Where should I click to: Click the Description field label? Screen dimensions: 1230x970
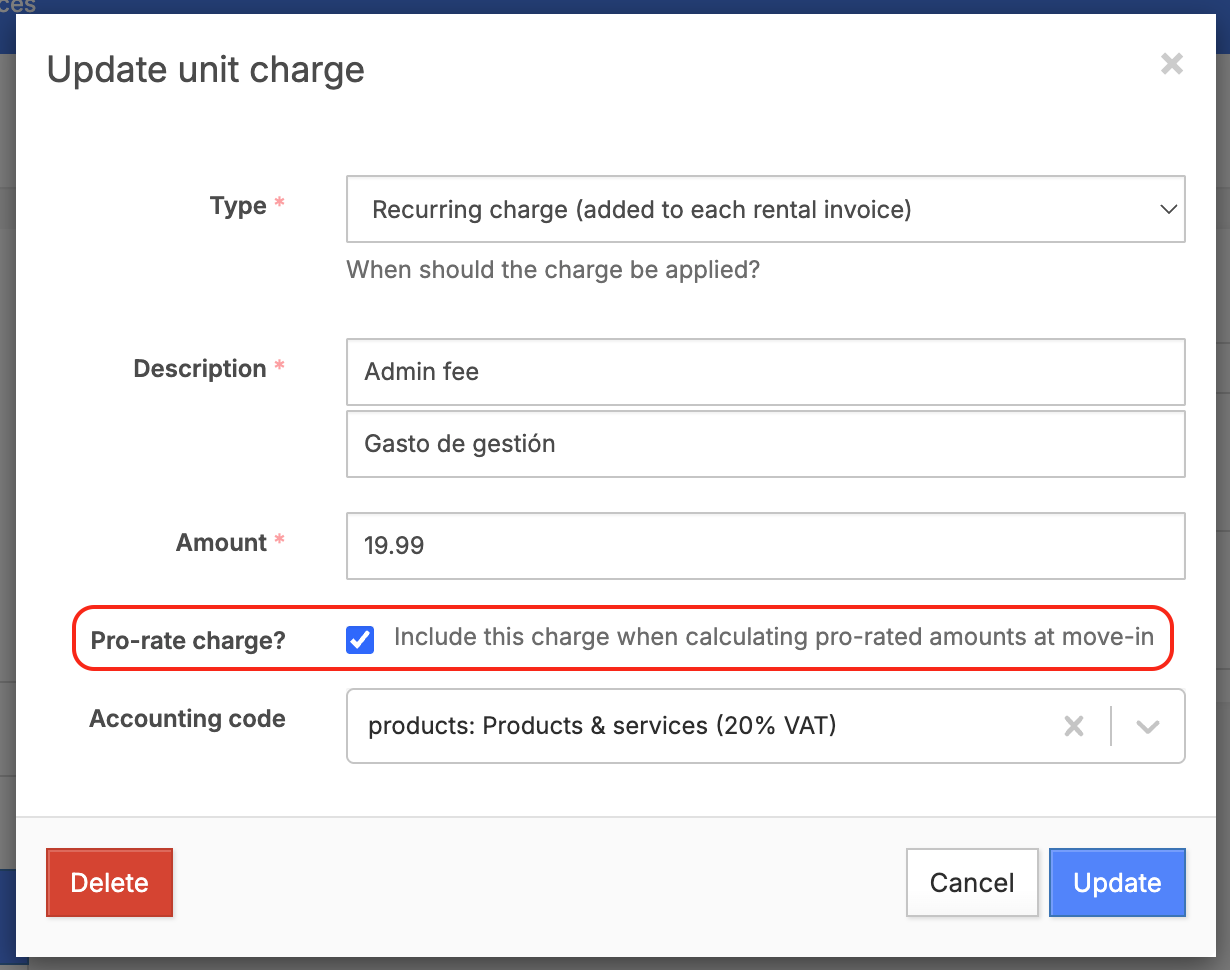[200, 369]
